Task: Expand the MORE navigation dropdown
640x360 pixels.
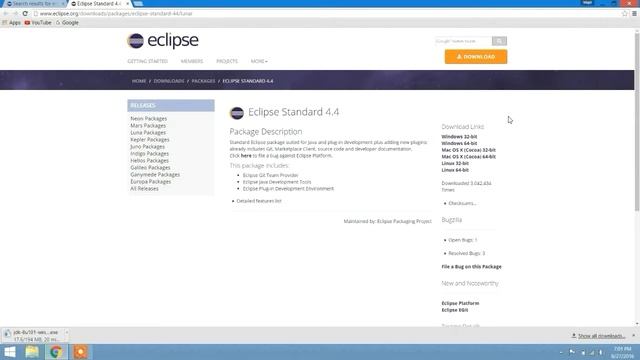Action: coord(259,61)
